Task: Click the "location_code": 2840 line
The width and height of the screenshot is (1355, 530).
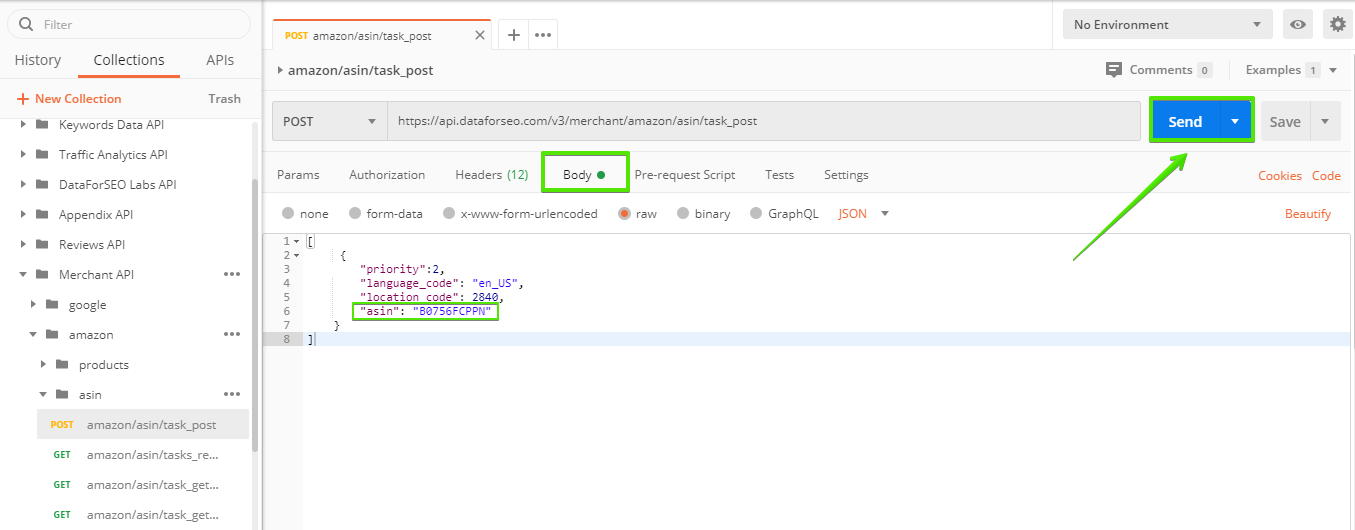Action: (431, 297)
